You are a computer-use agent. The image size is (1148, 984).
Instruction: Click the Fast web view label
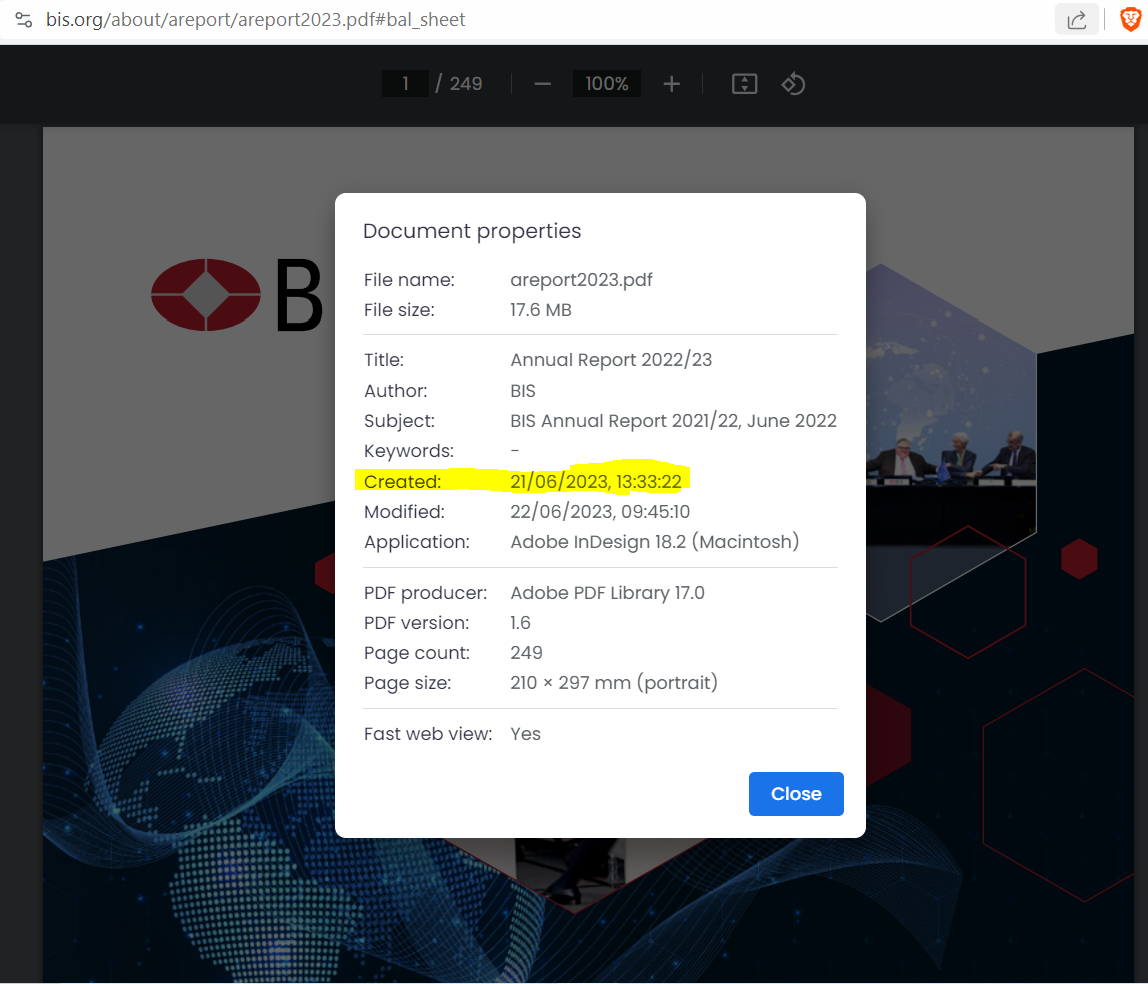point(428,734)
